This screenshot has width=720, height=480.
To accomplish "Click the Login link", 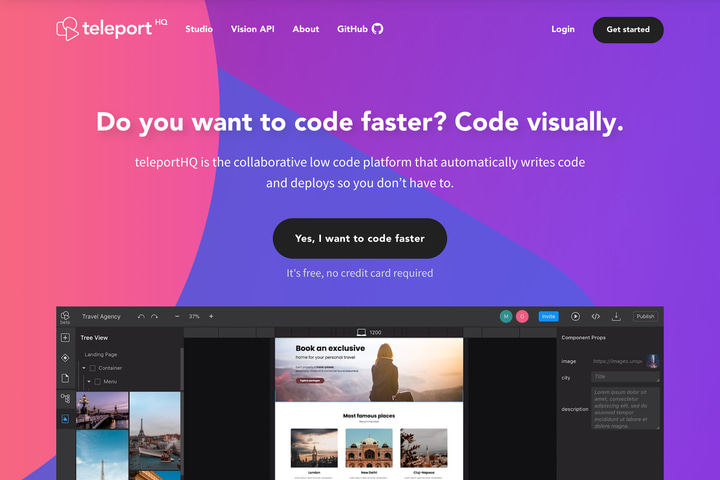I will pos(563,29).
